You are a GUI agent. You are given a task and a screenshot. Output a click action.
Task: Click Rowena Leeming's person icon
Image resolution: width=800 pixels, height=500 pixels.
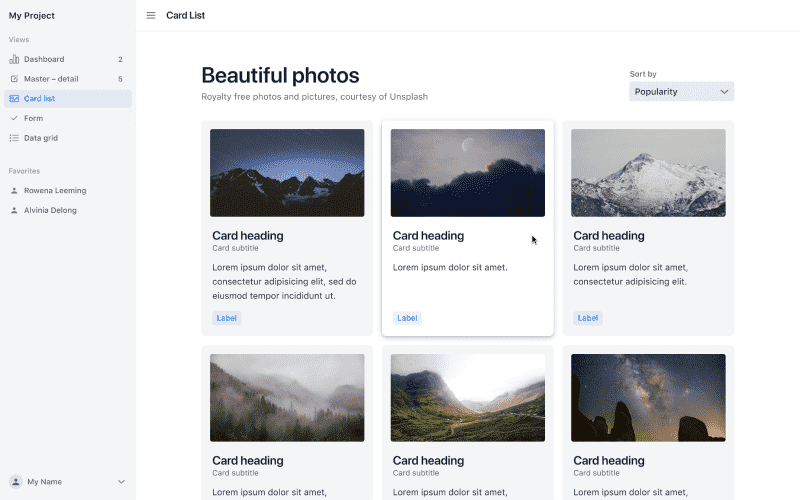(x=14, y=190)
